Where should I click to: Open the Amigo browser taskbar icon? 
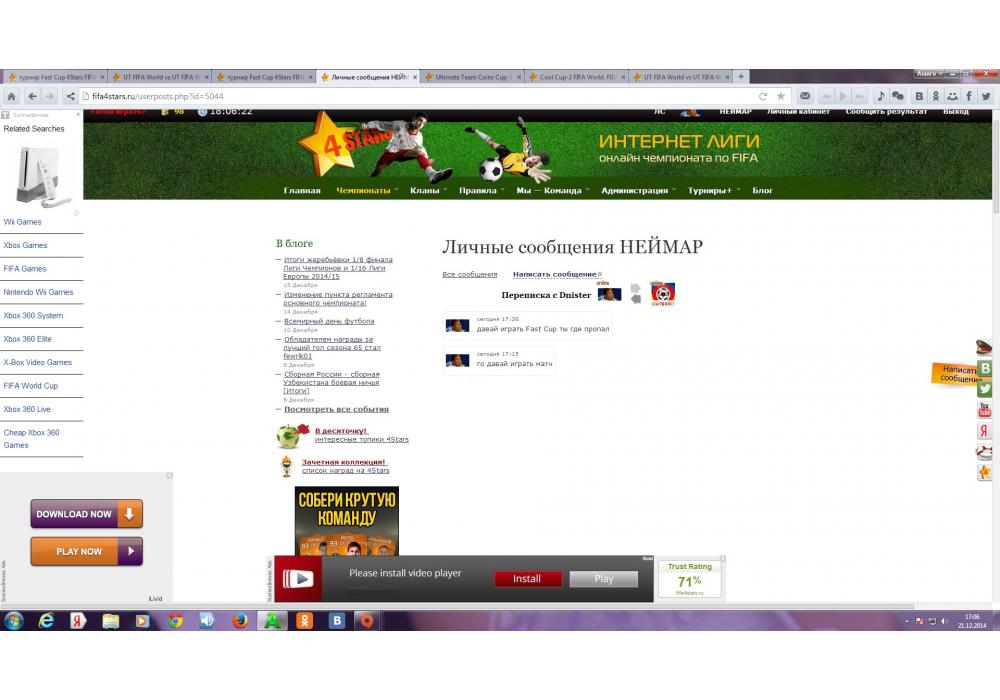coord(272,620)
